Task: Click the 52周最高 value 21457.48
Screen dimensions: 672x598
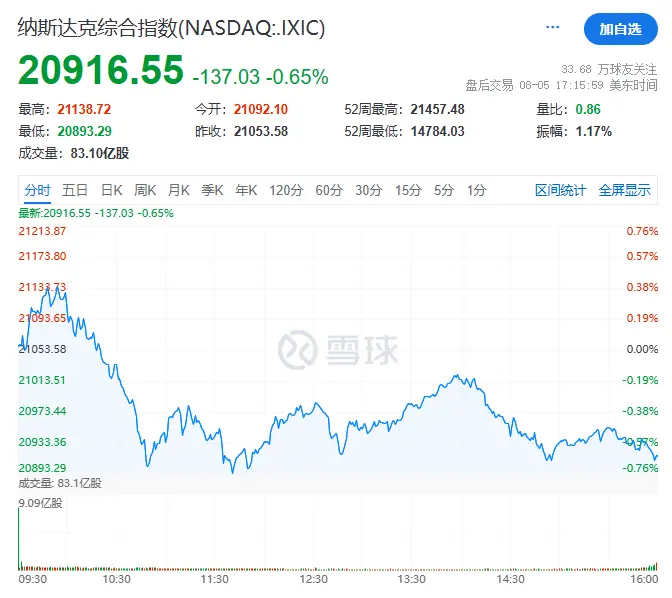Action: 438,109
